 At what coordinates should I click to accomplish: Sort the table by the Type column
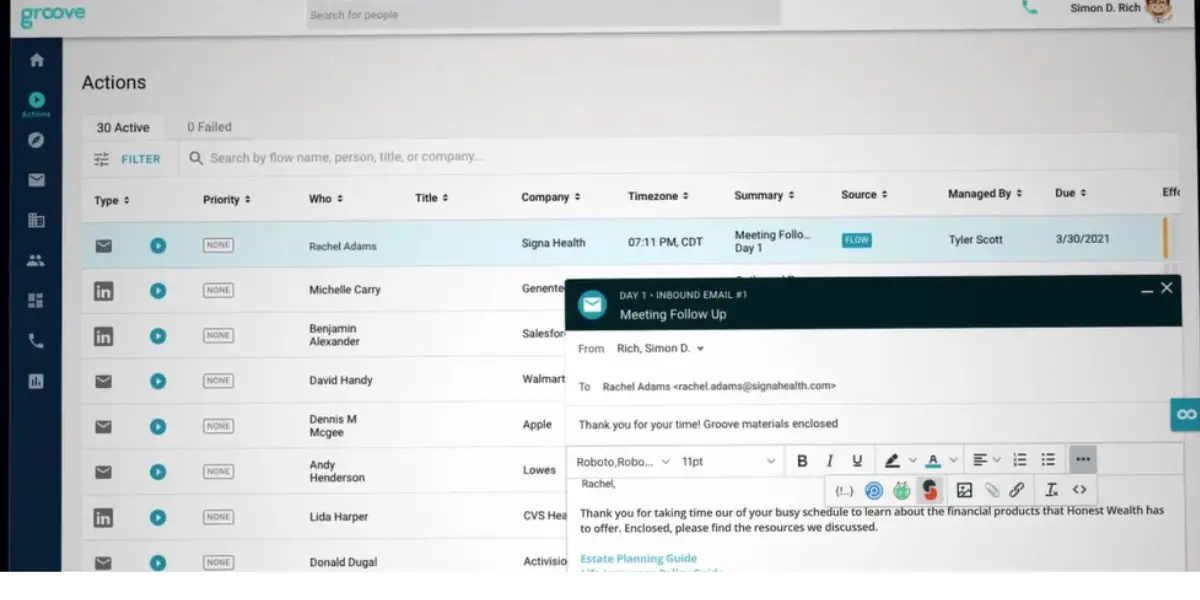click(111, 200)
